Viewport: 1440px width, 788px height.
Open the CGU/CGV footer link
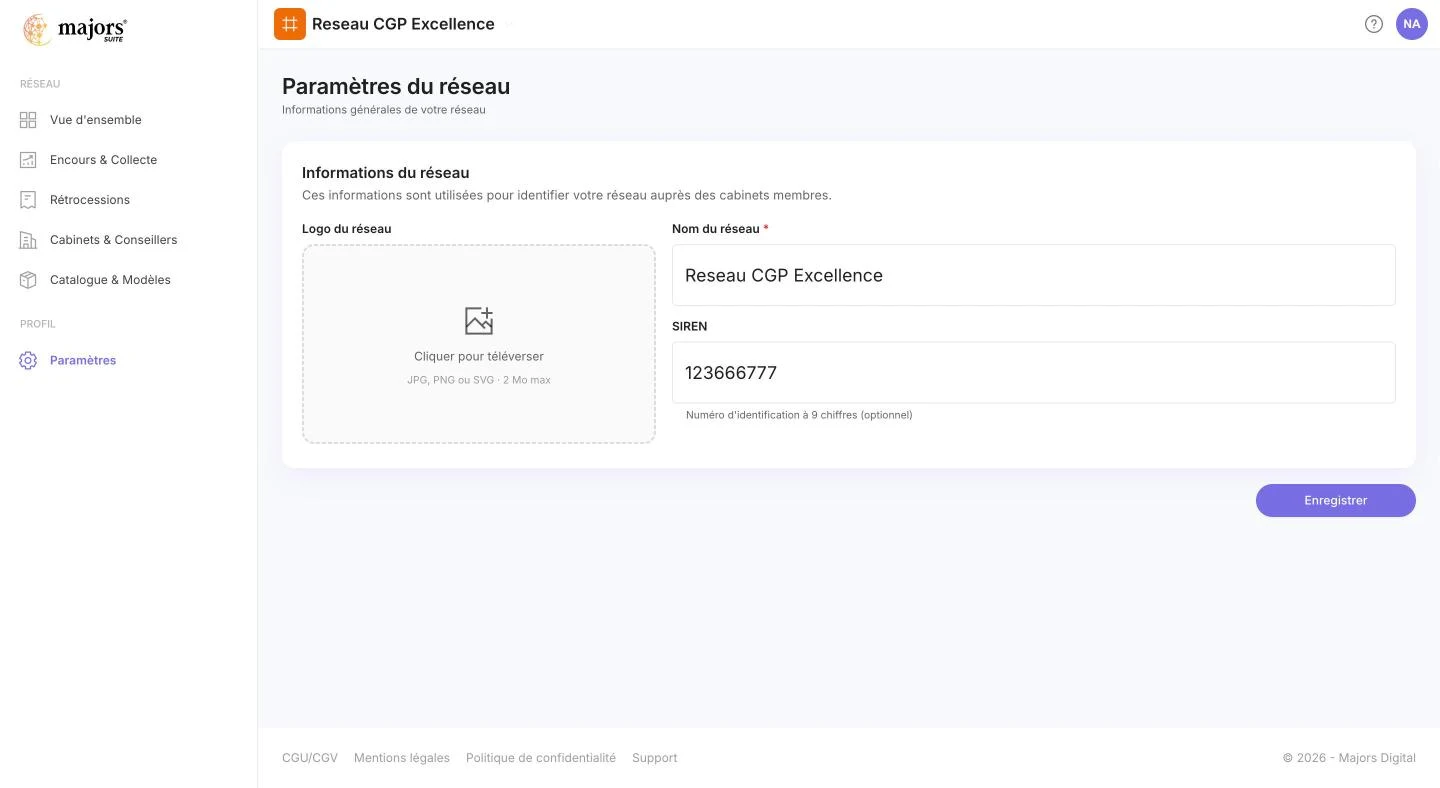310,758
